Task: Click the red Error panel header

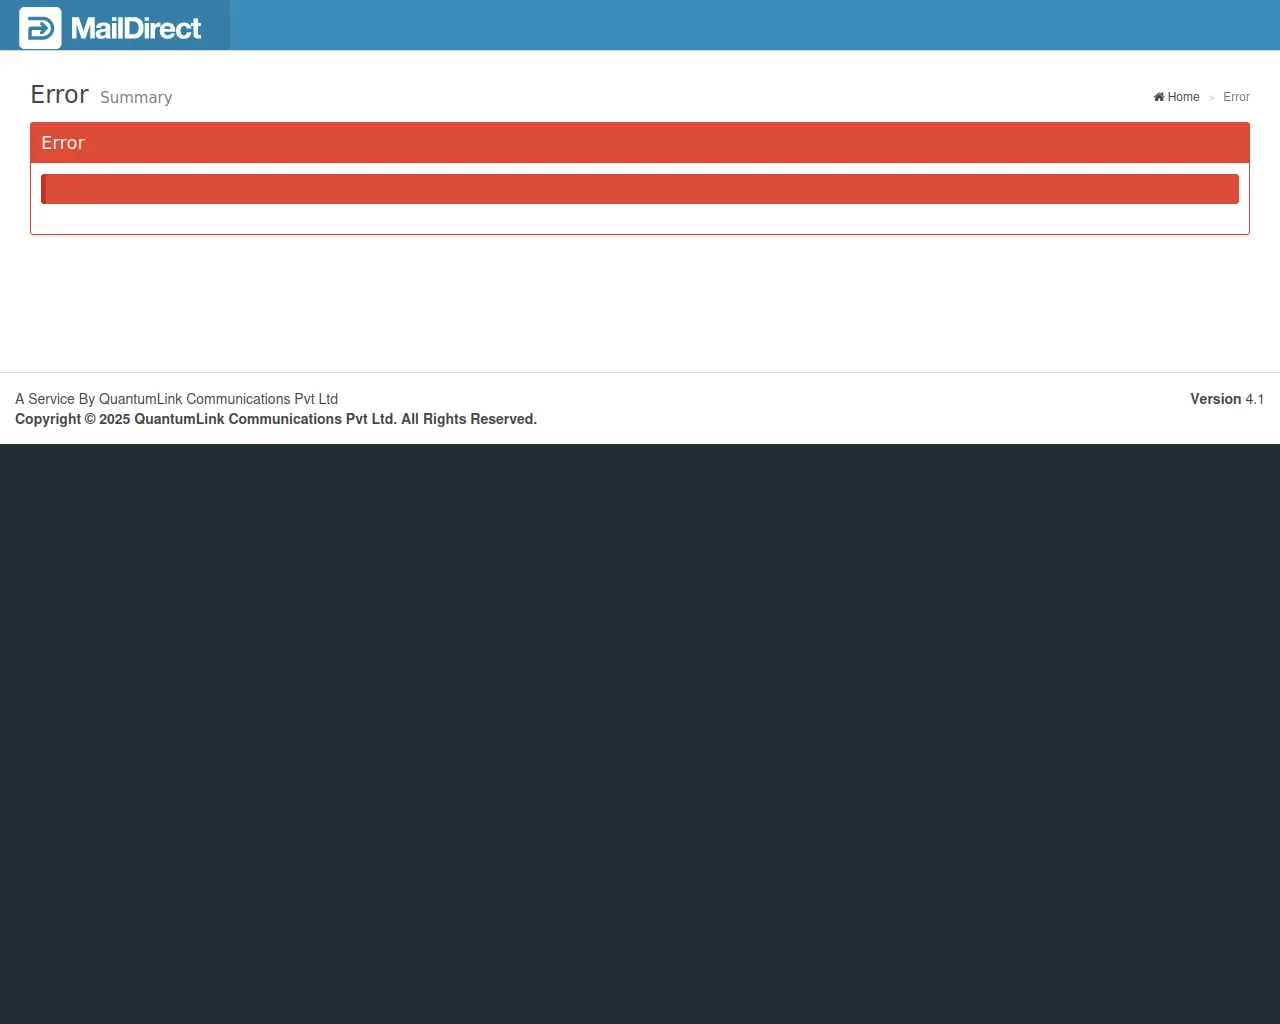Action: click(640, 143)
